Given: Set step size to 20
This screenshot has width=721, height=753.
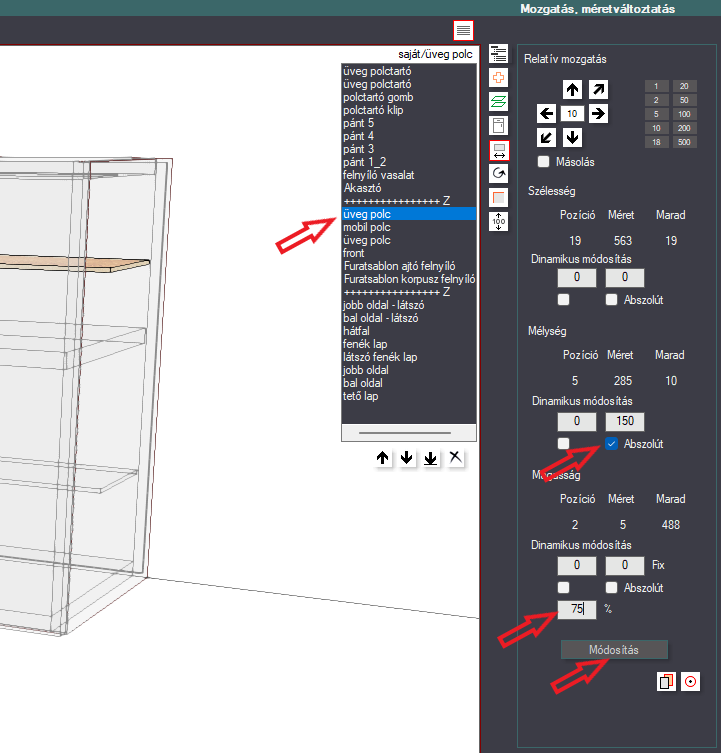Looking at the screenshot, I should click(684, 86).
